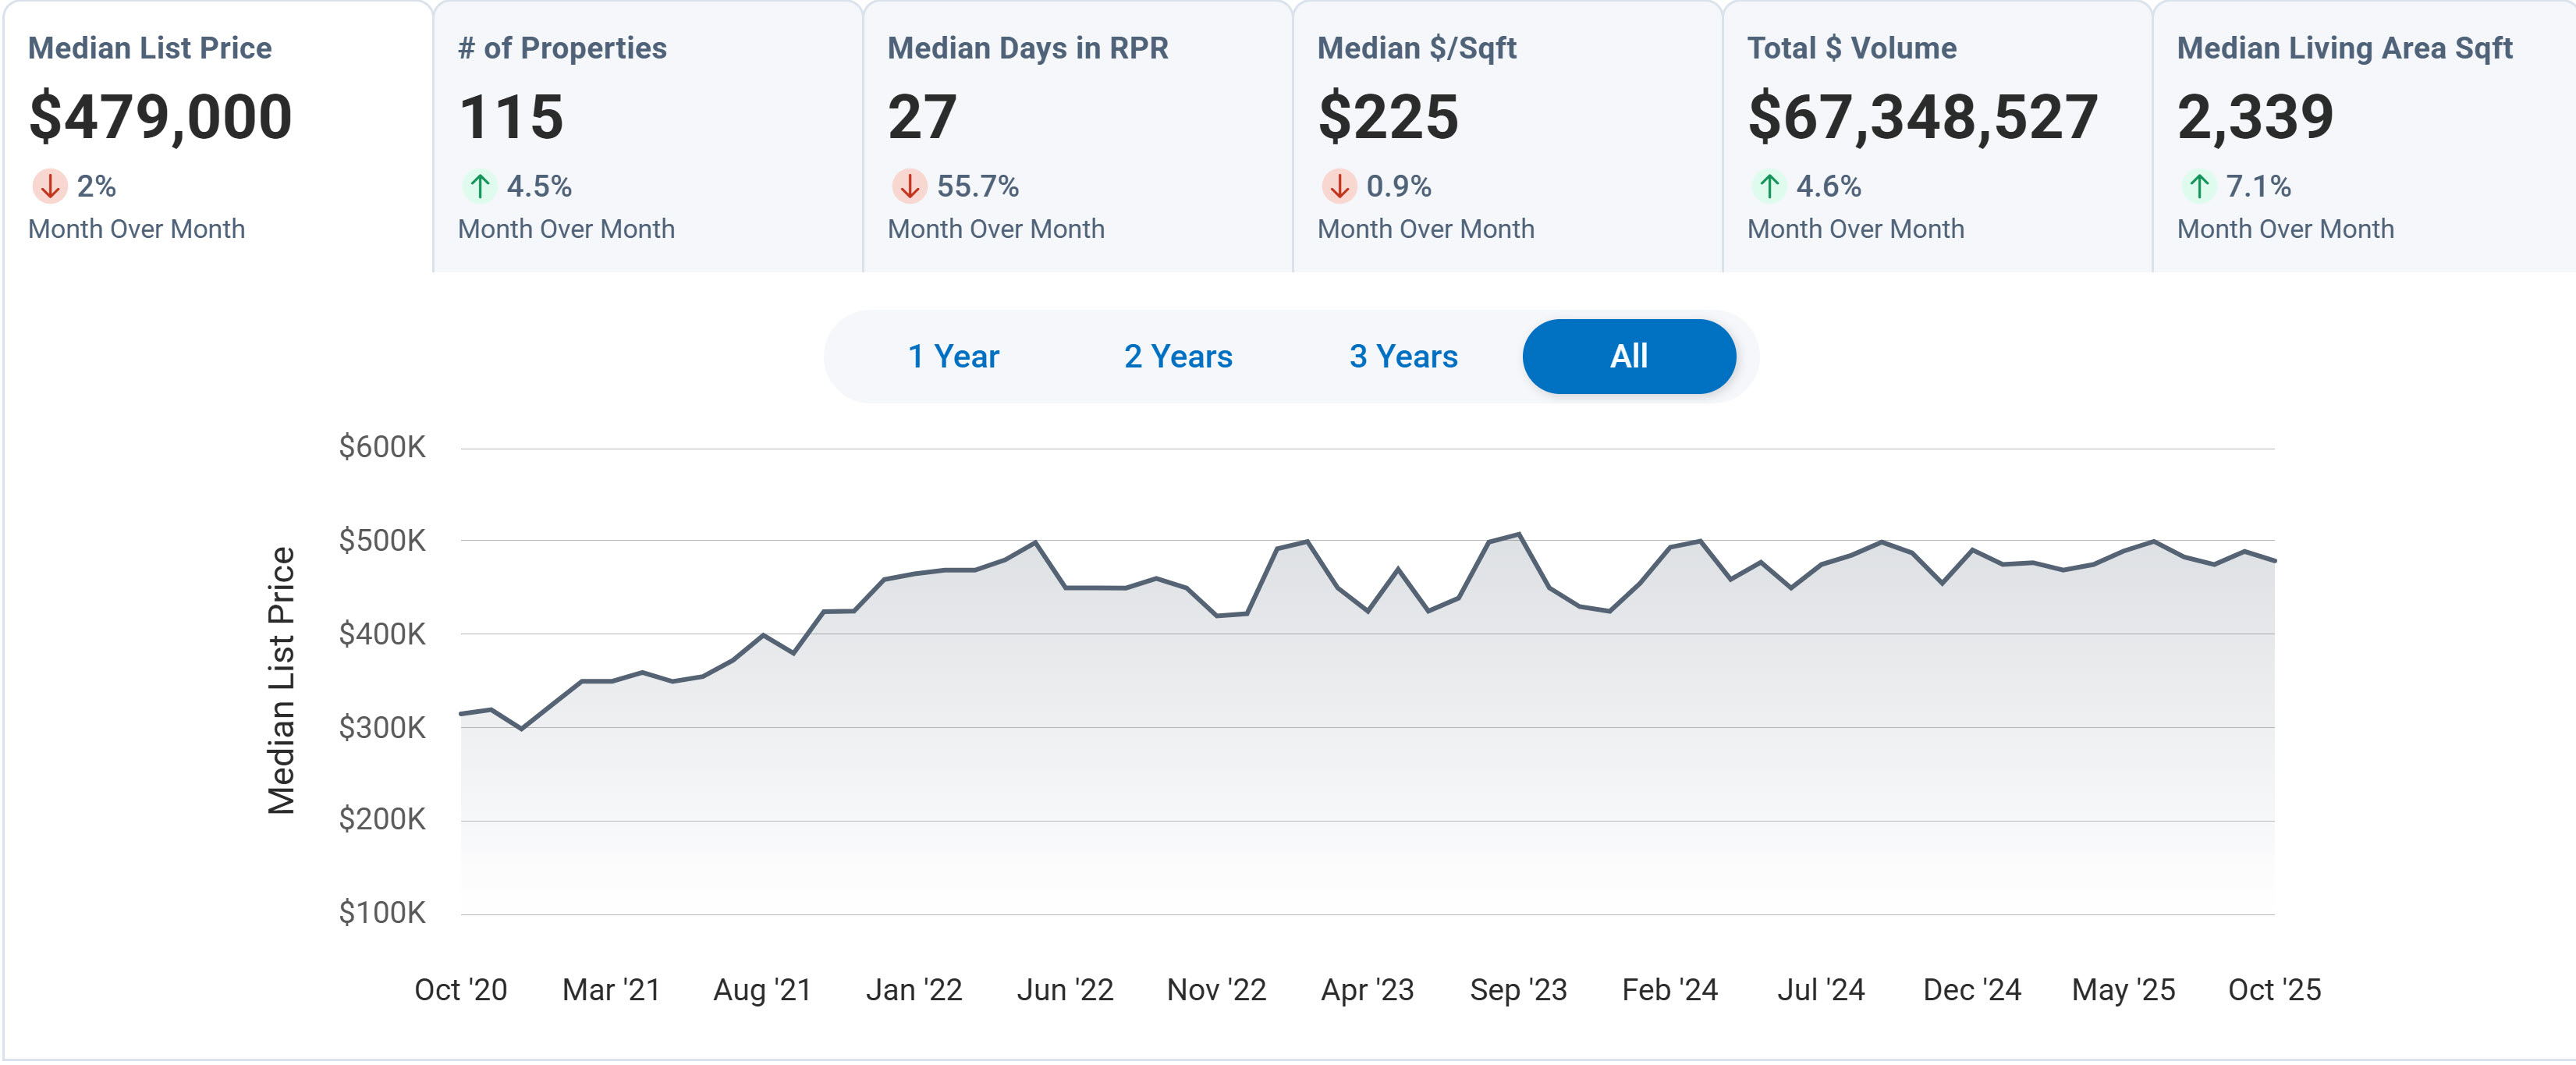Image resolution: width=2576 pixels, height=1065 pixels.
Task: Select the Median List Price card
Action: (216, 136)
